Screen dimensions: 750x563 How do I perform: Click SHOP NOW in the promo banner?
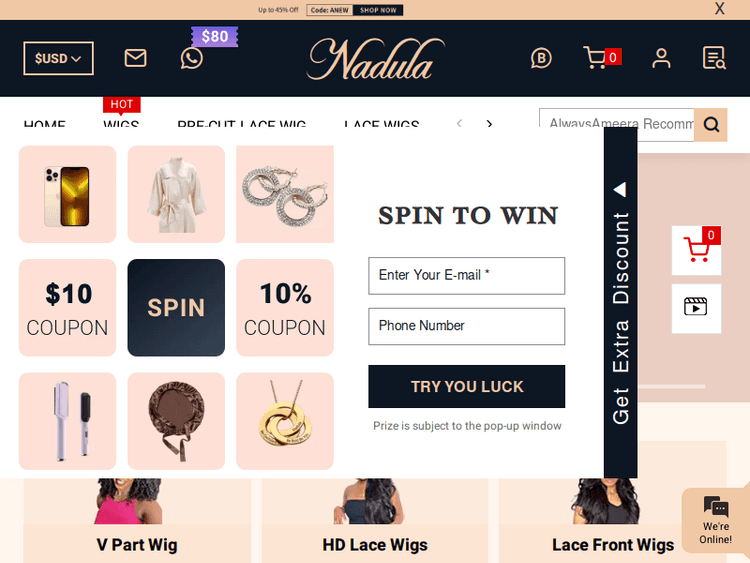pyautogui.click(x=378, y=10)
